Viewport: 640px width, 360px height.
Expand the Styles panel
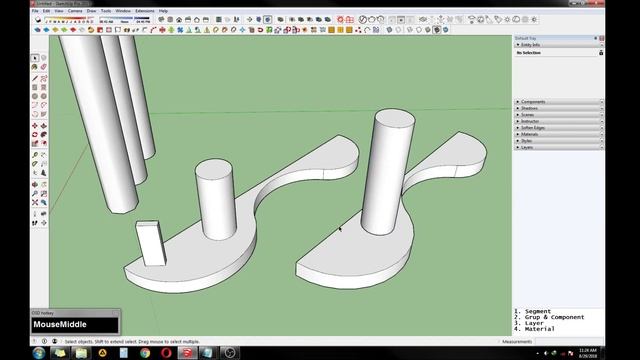[x=558, y=141]
